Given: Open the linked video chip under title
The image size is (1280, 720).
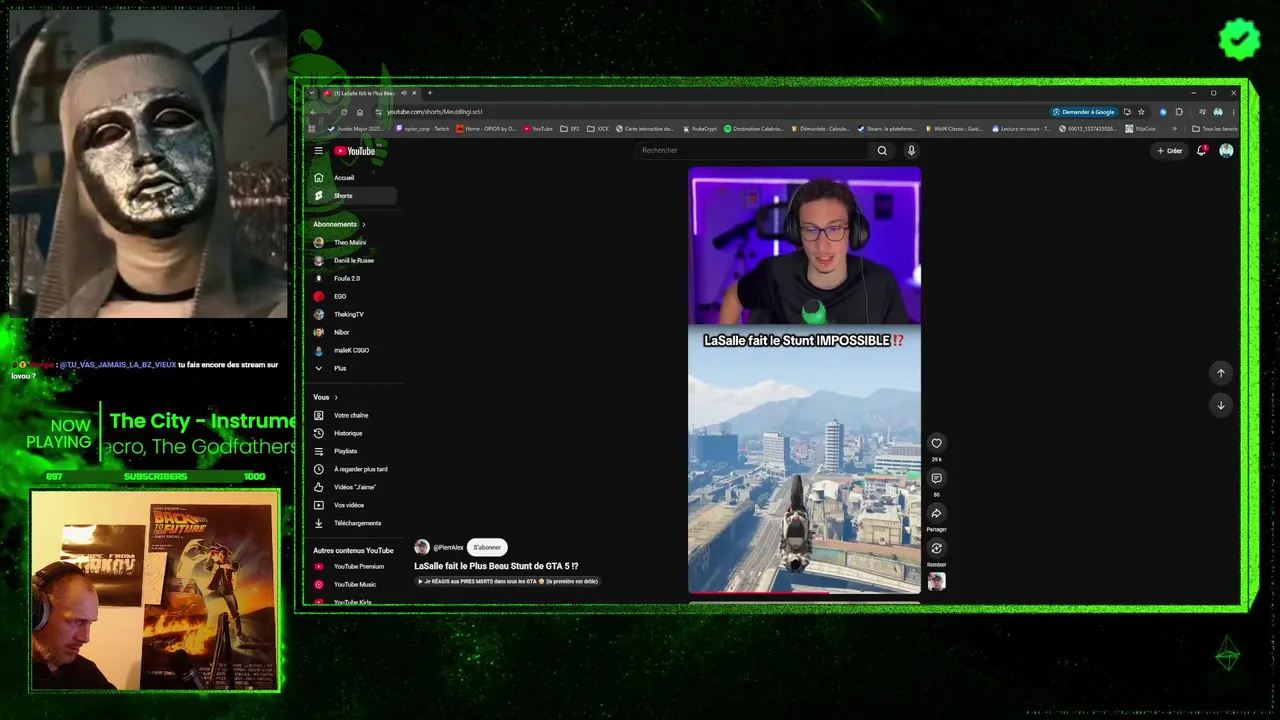Looking at the screenshot, I should [x=507, y=581].
